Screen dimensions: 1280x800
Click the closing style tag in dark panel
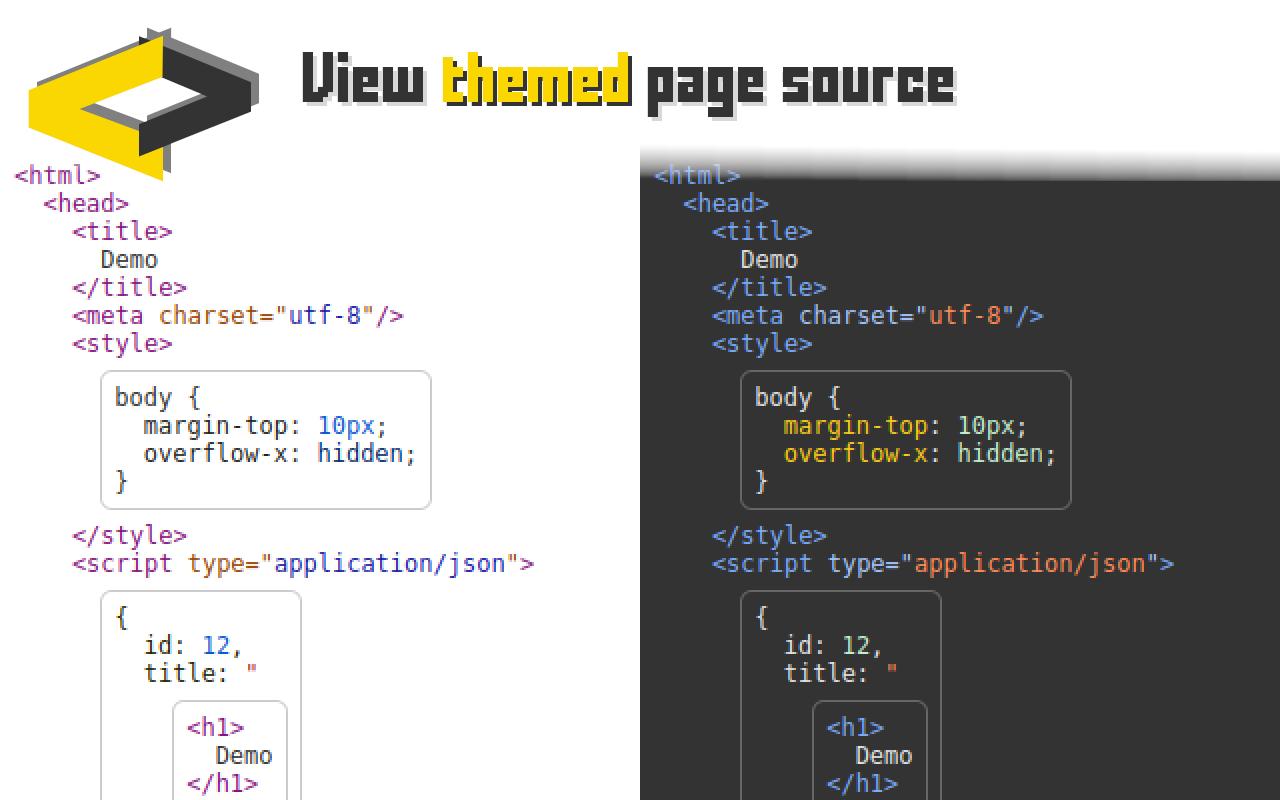click(x=769, y=536)
